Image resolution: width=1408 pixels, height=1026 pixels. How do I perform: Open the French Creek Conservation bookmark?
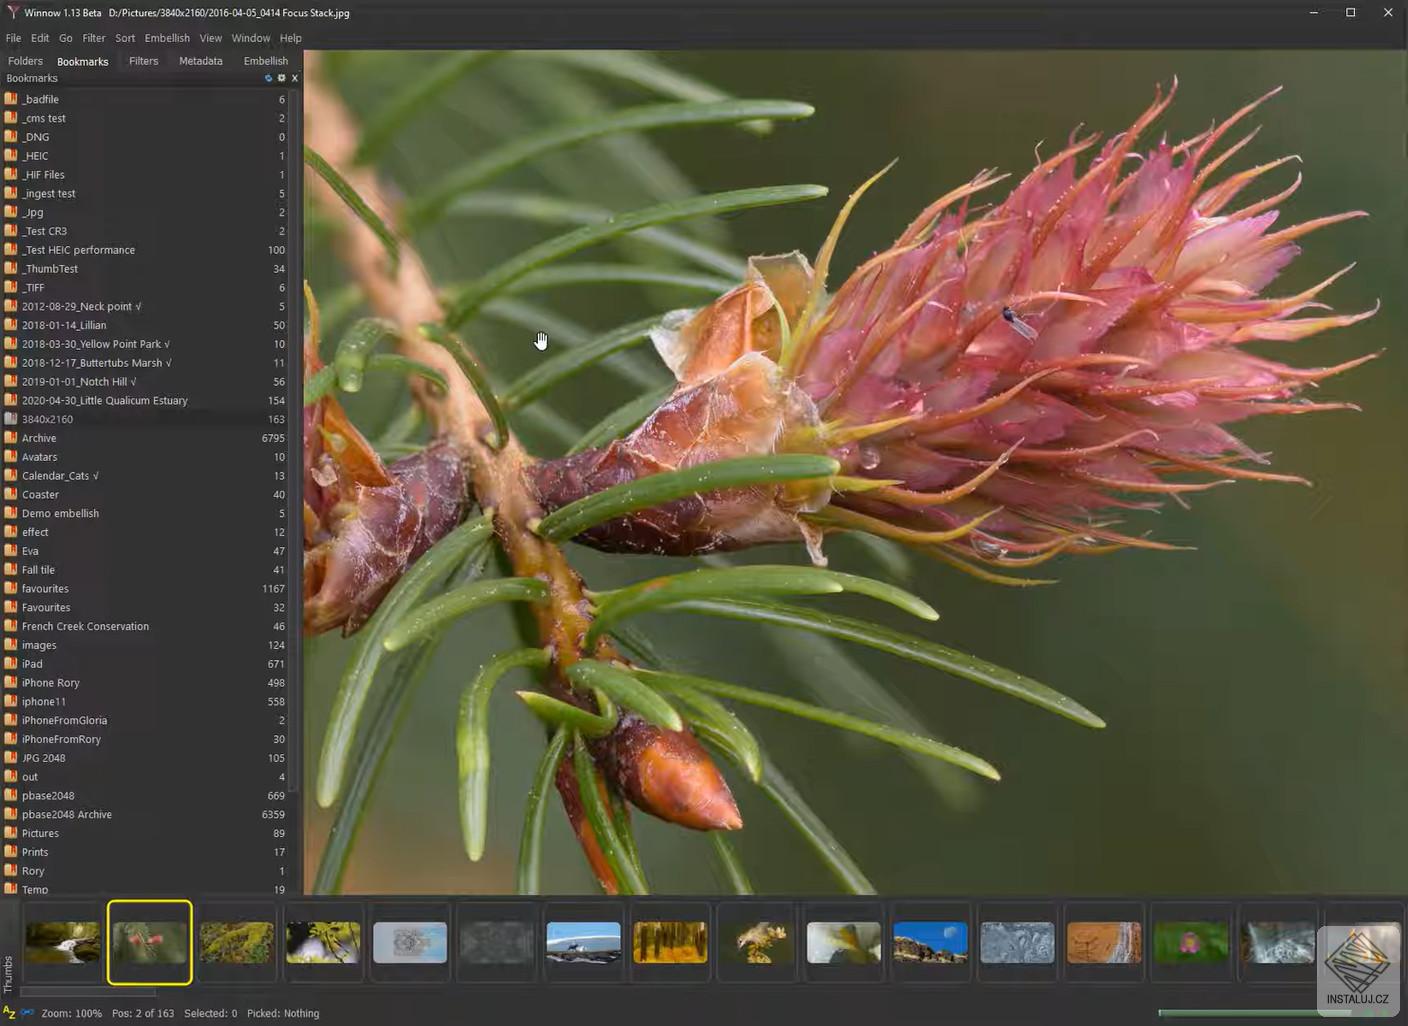(85, 627)
